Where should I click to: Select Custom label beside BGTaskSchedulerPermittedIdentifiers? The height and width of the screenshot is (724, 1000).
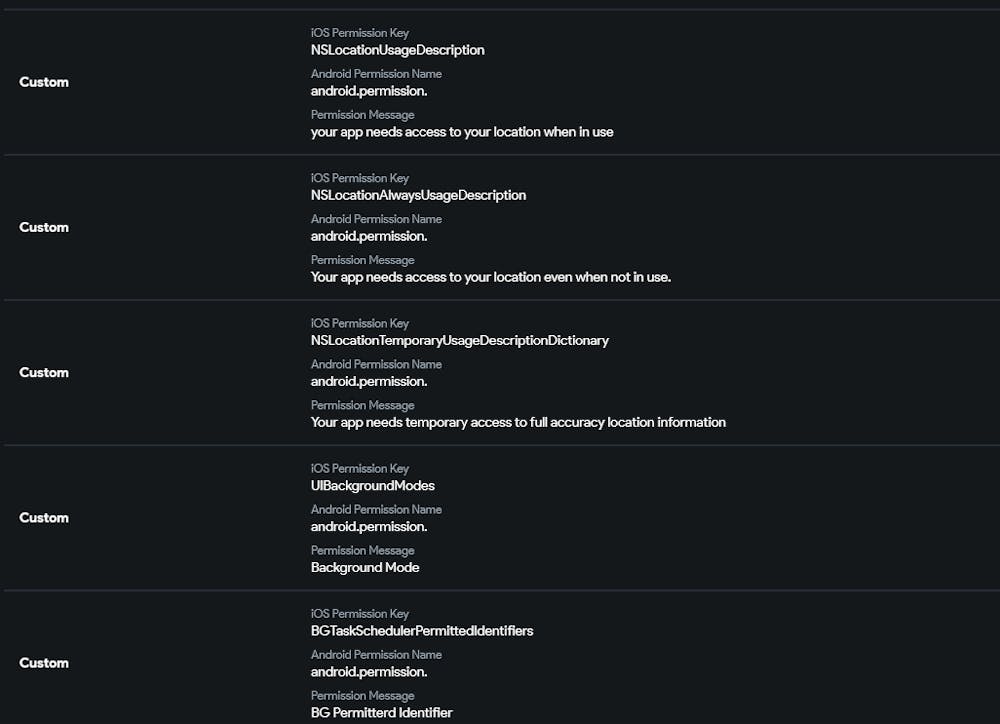44,662
